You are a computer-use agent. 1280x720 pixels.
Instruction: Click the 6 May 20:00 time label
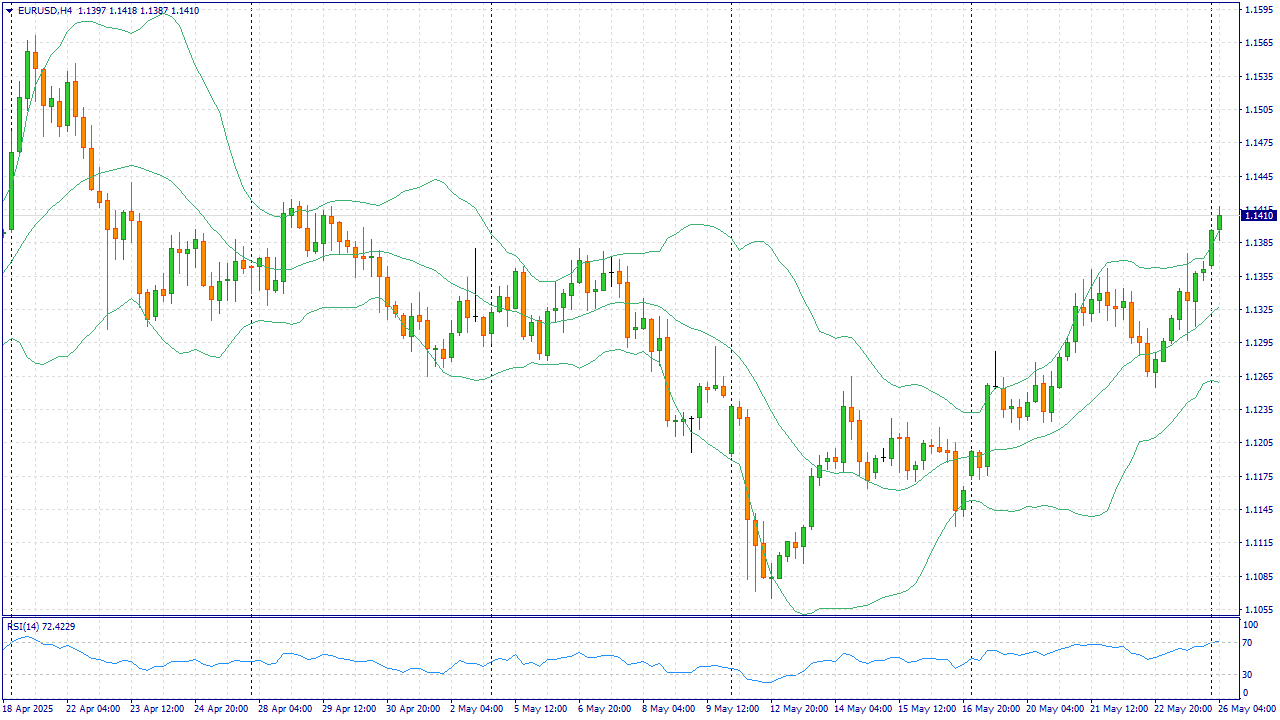tap(604, 709)
